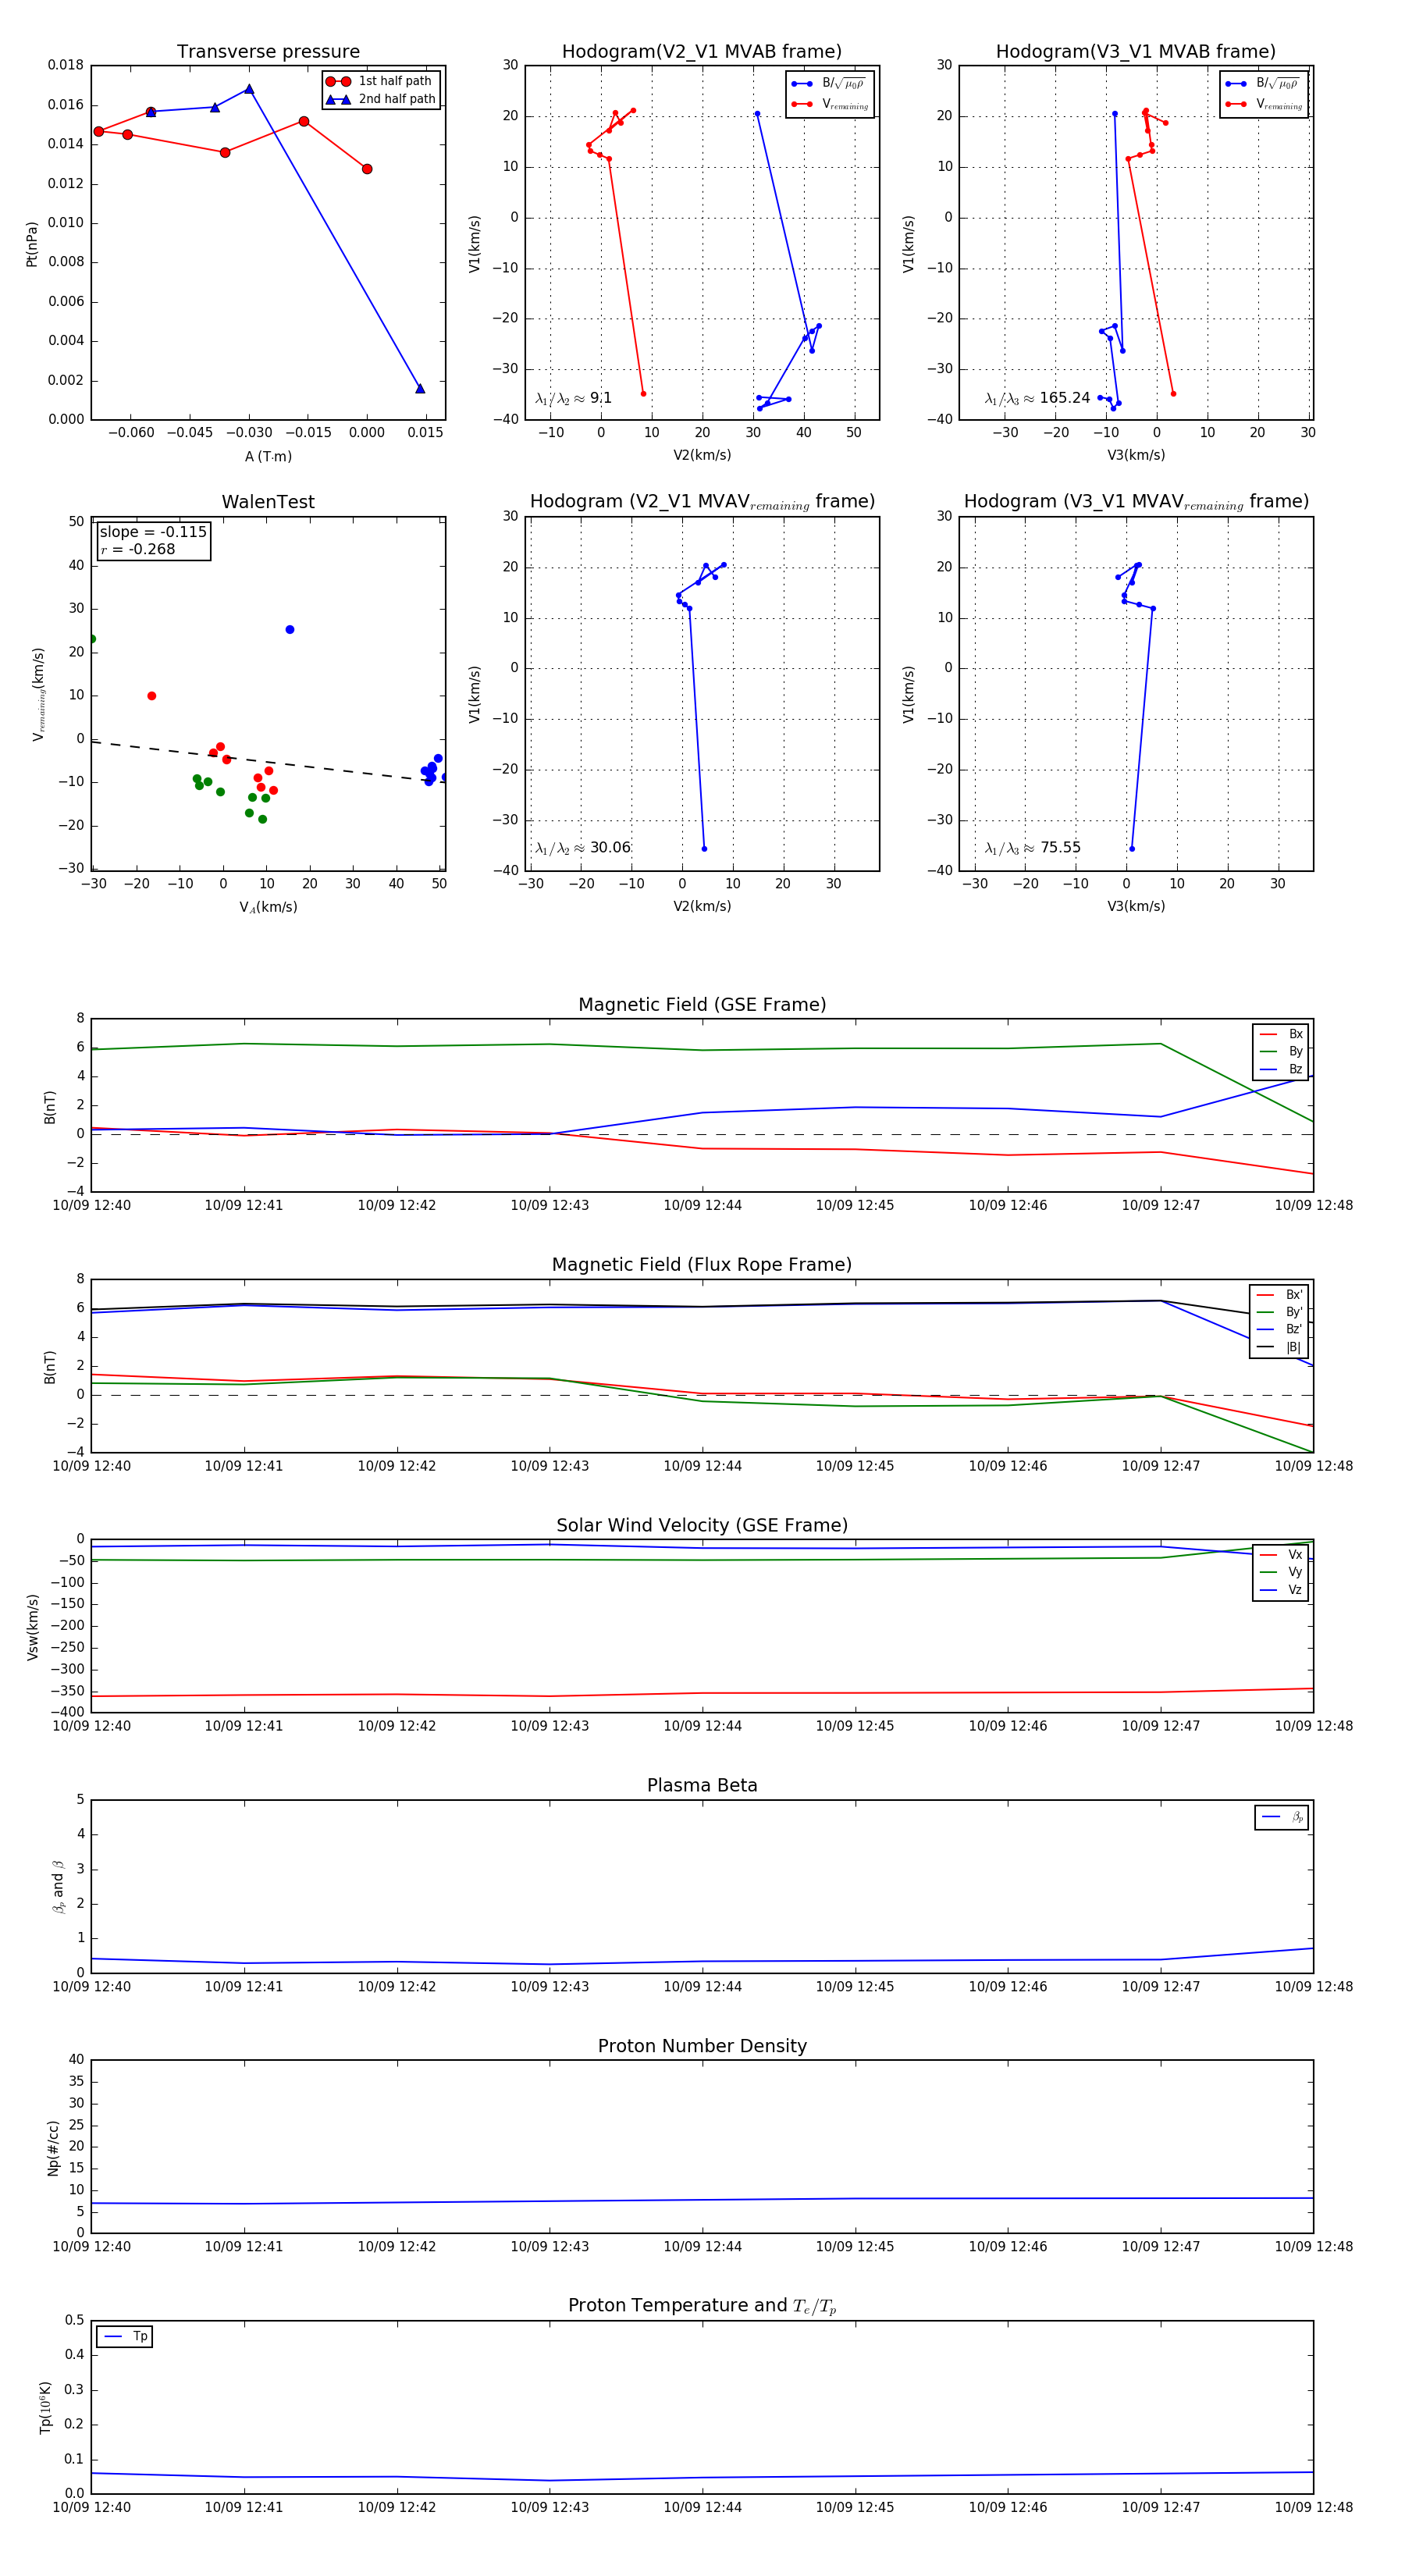1405x2576 pixels.
Task: Click the "r = -0.268" annotation
Action: click(137, 549)
